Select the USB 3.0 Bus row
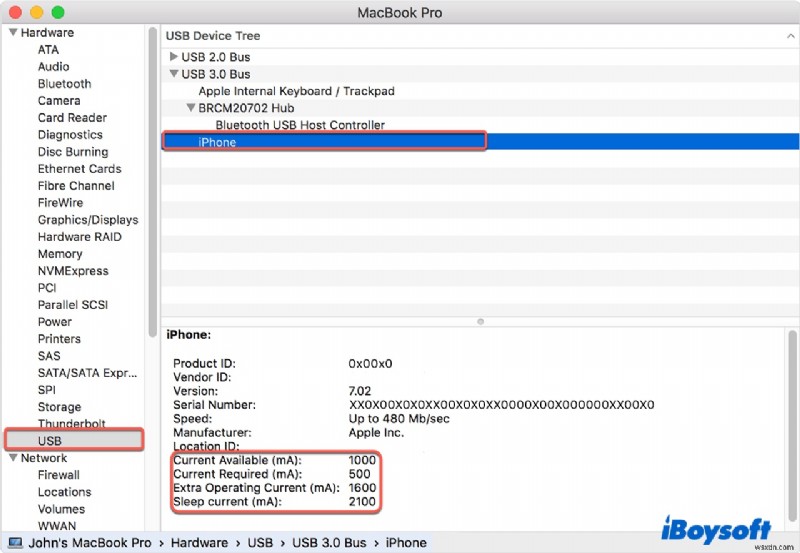The width and height of the screenshot is (800, 553). pyautogui.click(x=480, y=74)
